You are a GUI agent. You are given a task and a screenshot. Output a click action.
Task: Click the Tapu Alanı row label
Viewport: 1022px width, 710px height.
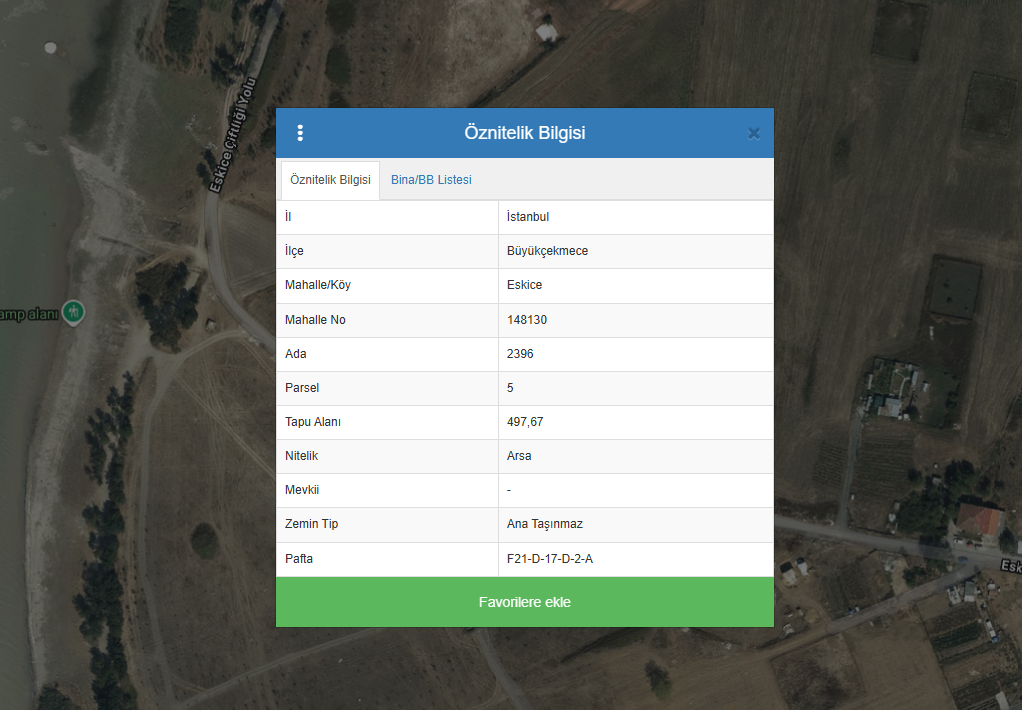(x=313, y=422)
